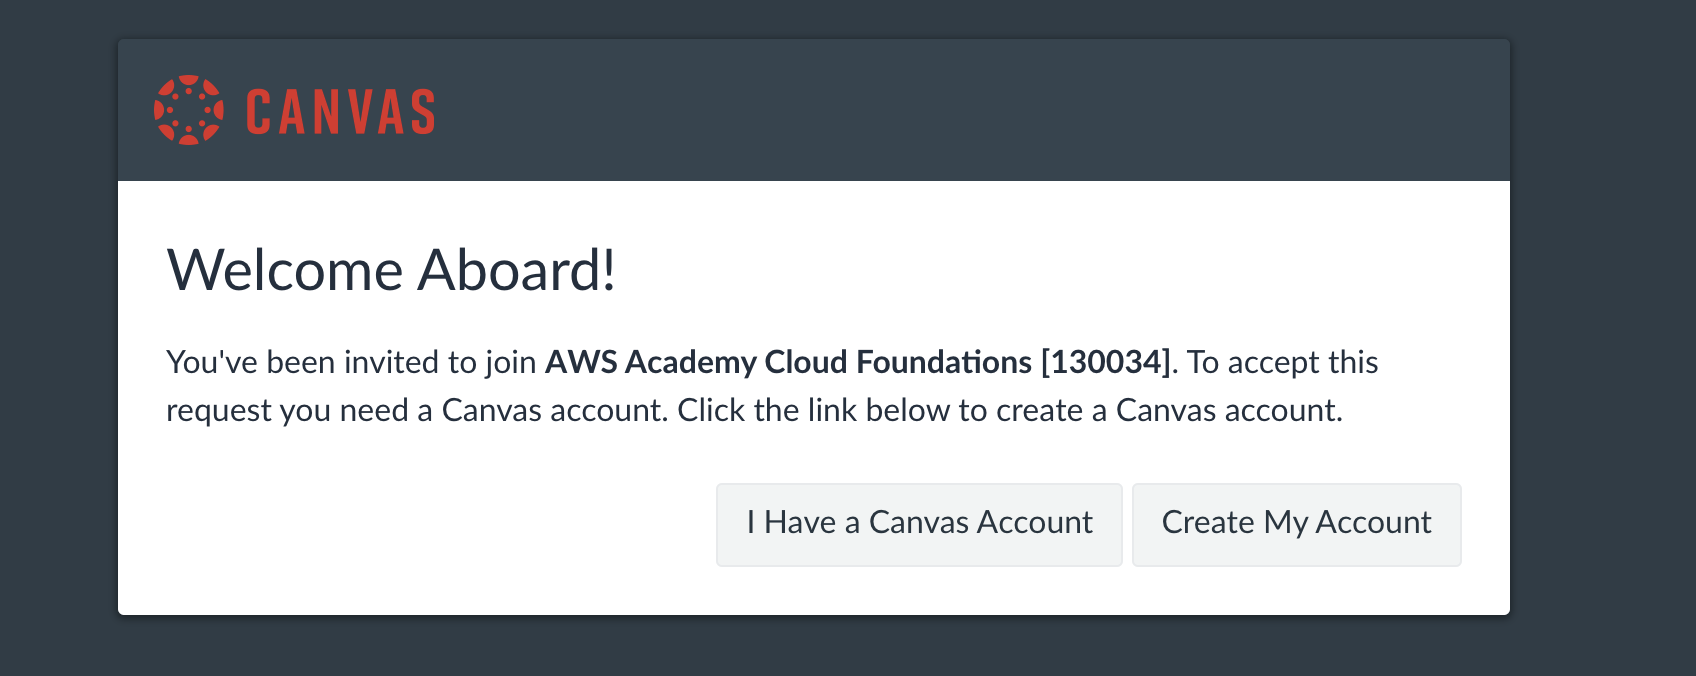The width and height of the screenshot is (1696, 676).
Task: Click the course ID [130034]
Action: (1105, 362)
